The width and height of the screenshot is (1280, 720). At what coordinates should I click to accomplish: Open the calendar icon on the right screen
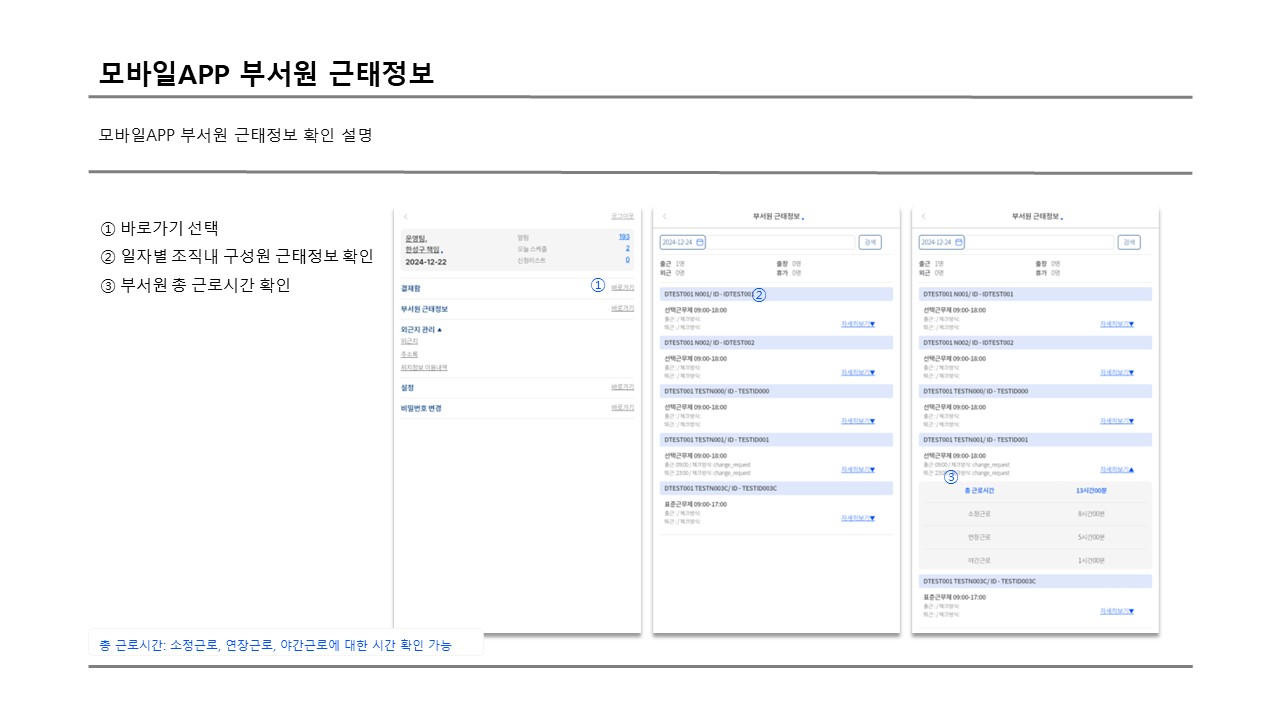click(x=960, y=242)
